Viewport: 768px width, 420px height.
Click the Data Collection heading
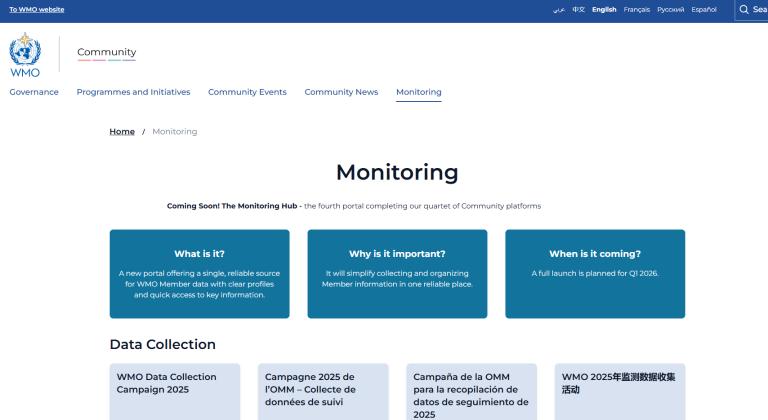tap(163, 344)
